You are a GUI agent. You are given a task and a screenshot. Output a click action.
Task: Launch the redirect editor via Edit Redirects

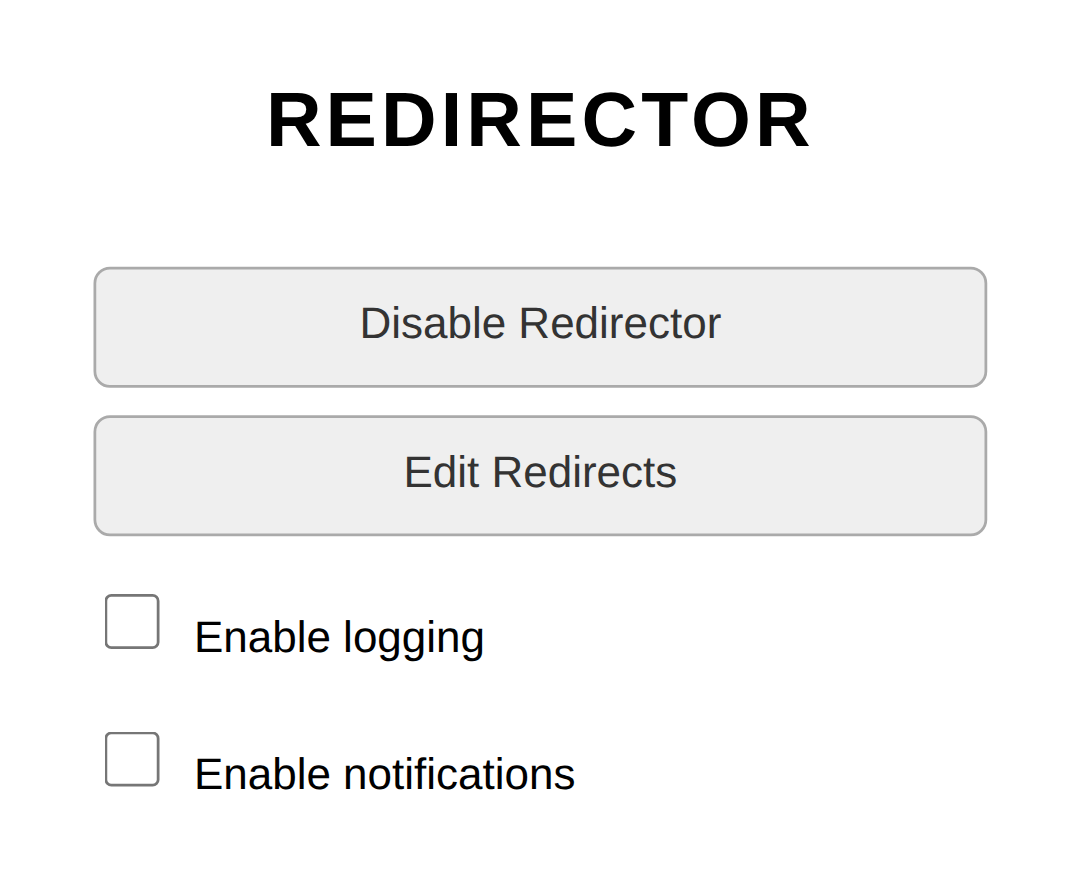coord(540,475)
